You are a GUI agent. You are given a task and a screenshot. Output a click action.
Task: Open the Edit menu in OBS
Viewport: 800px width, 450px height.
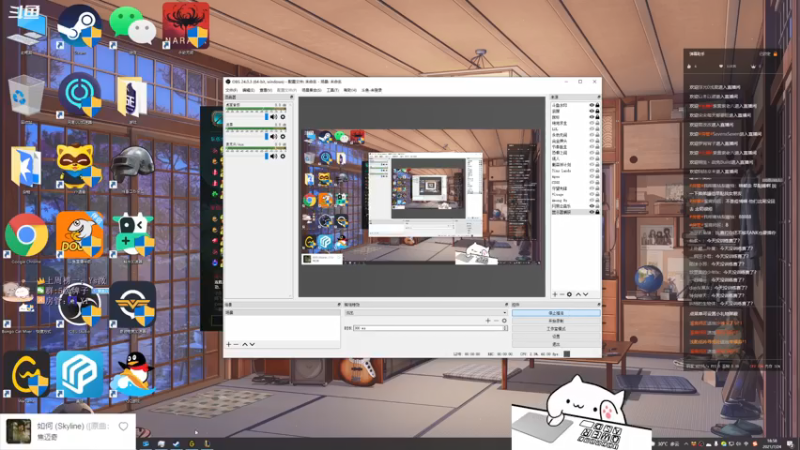[248, 90]
